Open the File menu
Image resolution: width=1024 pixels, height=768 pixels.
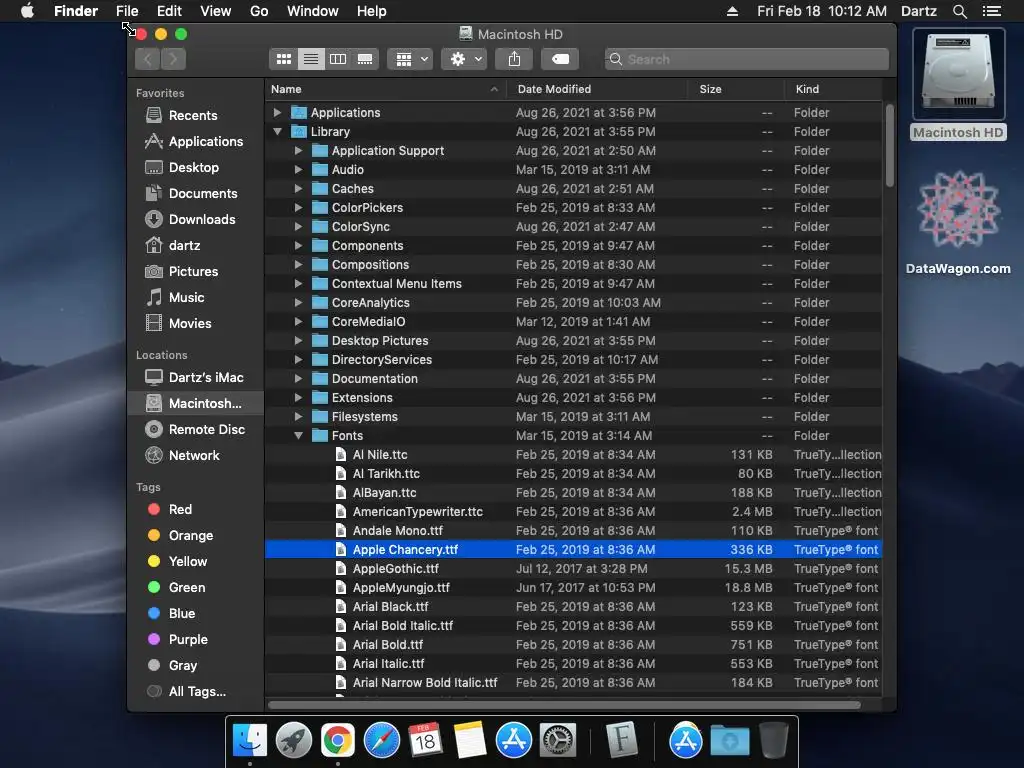tap(127, 11)
